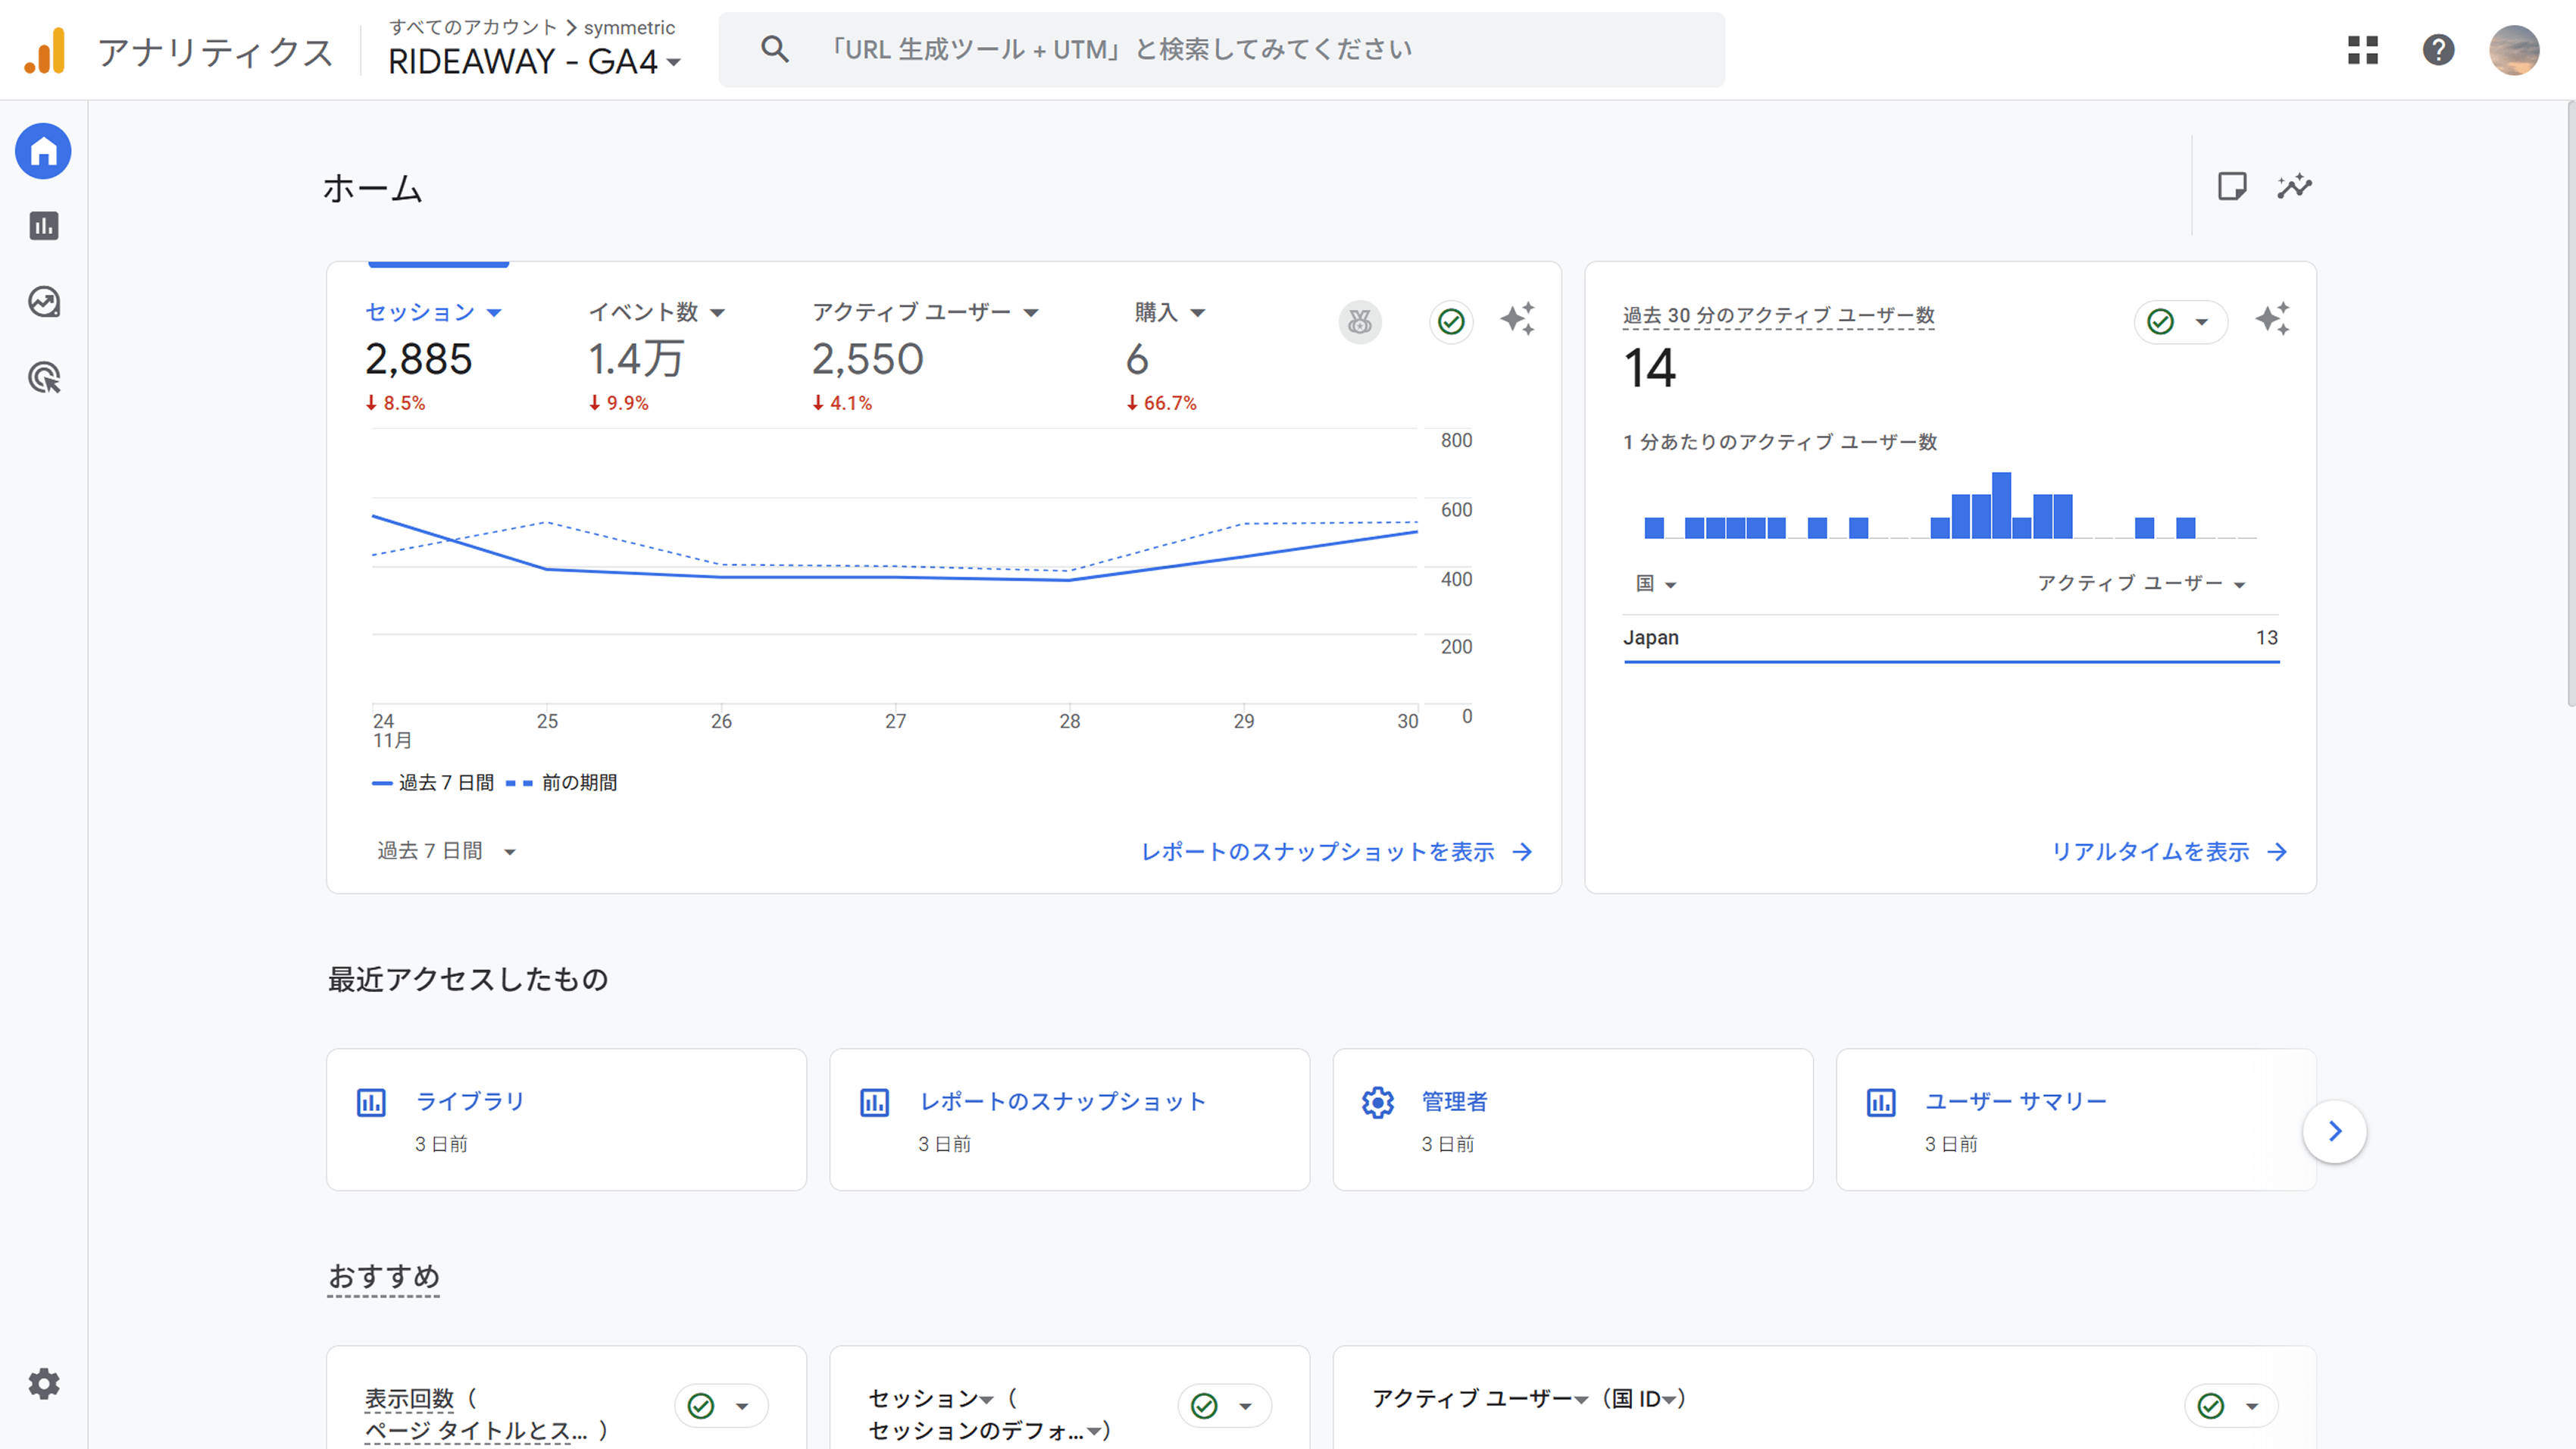The width and height of the screenshot is (2576, 1449).
Task: Click the annotations note icon near Home
Action: (2232, 186)
